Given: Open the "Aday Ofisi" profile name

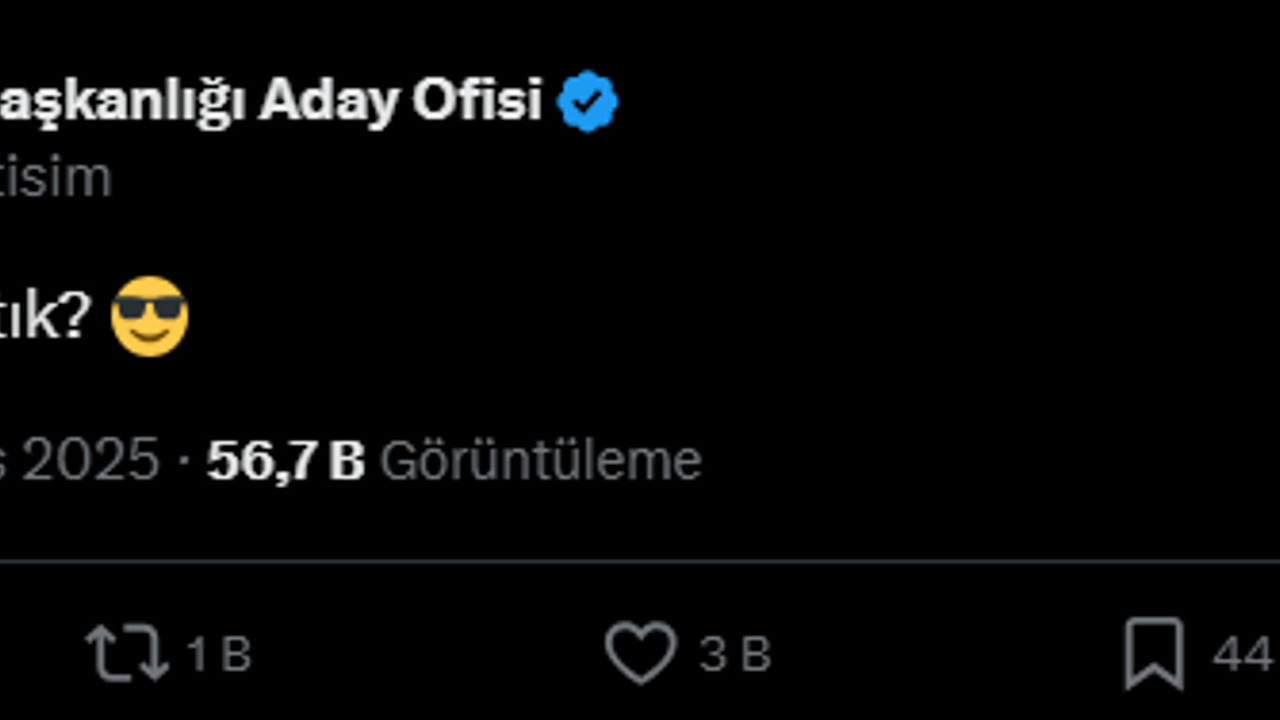Looking at the screenshot, I should click(400, 101).
